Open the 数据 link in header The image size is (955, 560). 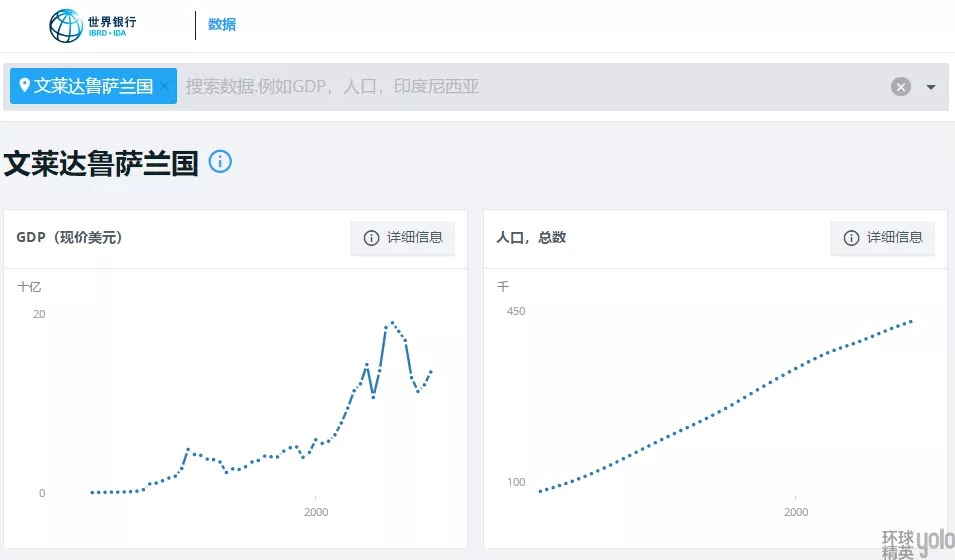pos(222,25)
